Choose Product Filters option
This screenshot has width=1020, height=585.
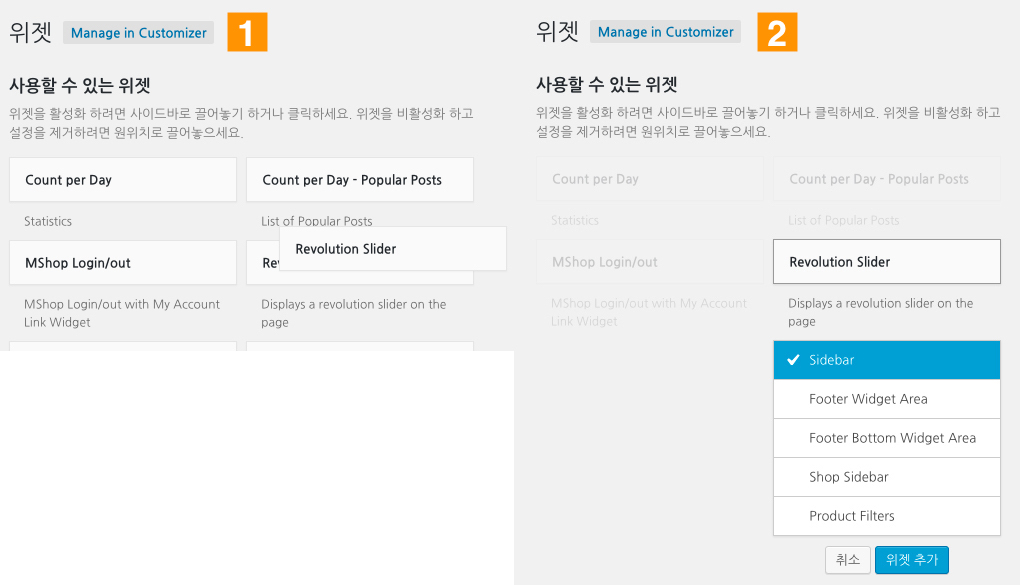tap(887, 516)
